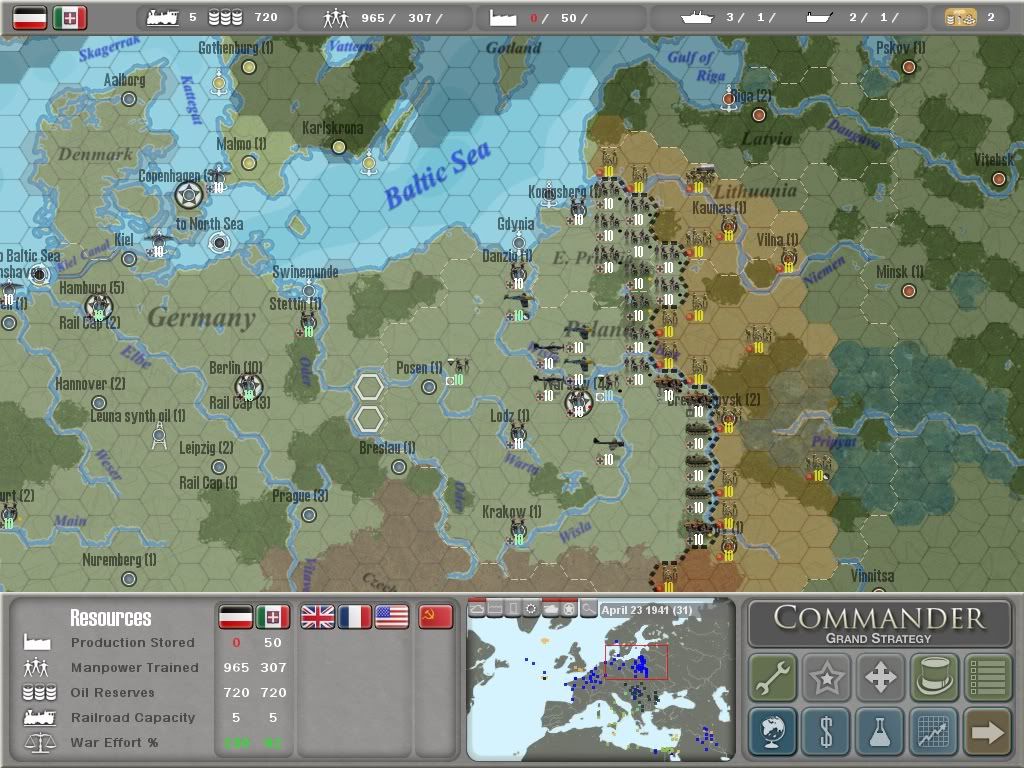The image size is (1024, 768).
Task: Open the checklist options button
Action: click(987, 677)
